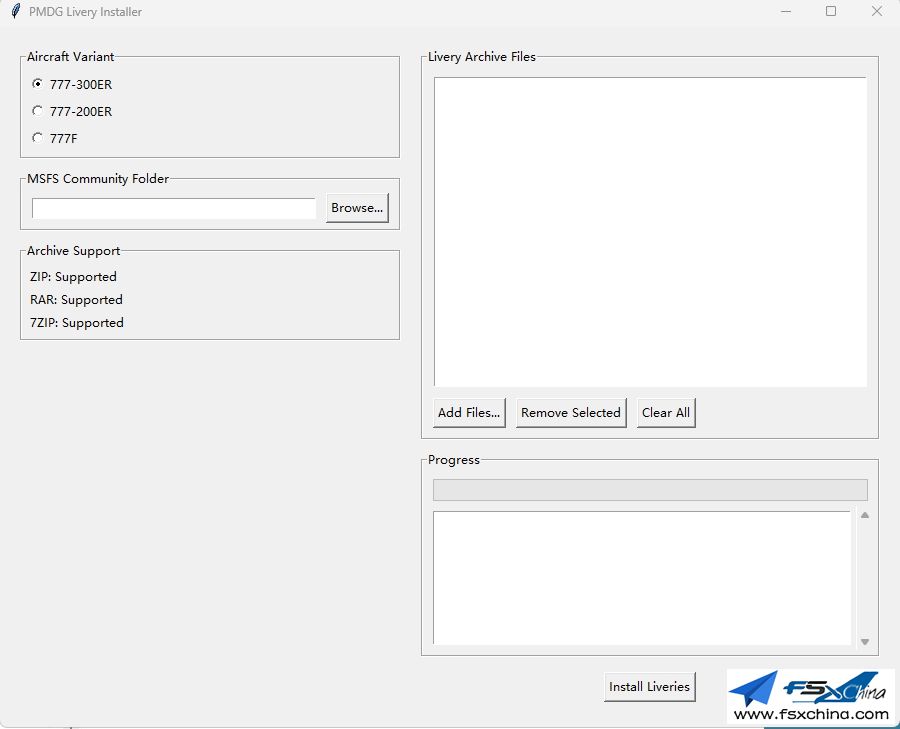This screenshot has width=900, height=729.
Task: Maximize the PMDG Livery Installer window
Action: [x=831, y=11]
